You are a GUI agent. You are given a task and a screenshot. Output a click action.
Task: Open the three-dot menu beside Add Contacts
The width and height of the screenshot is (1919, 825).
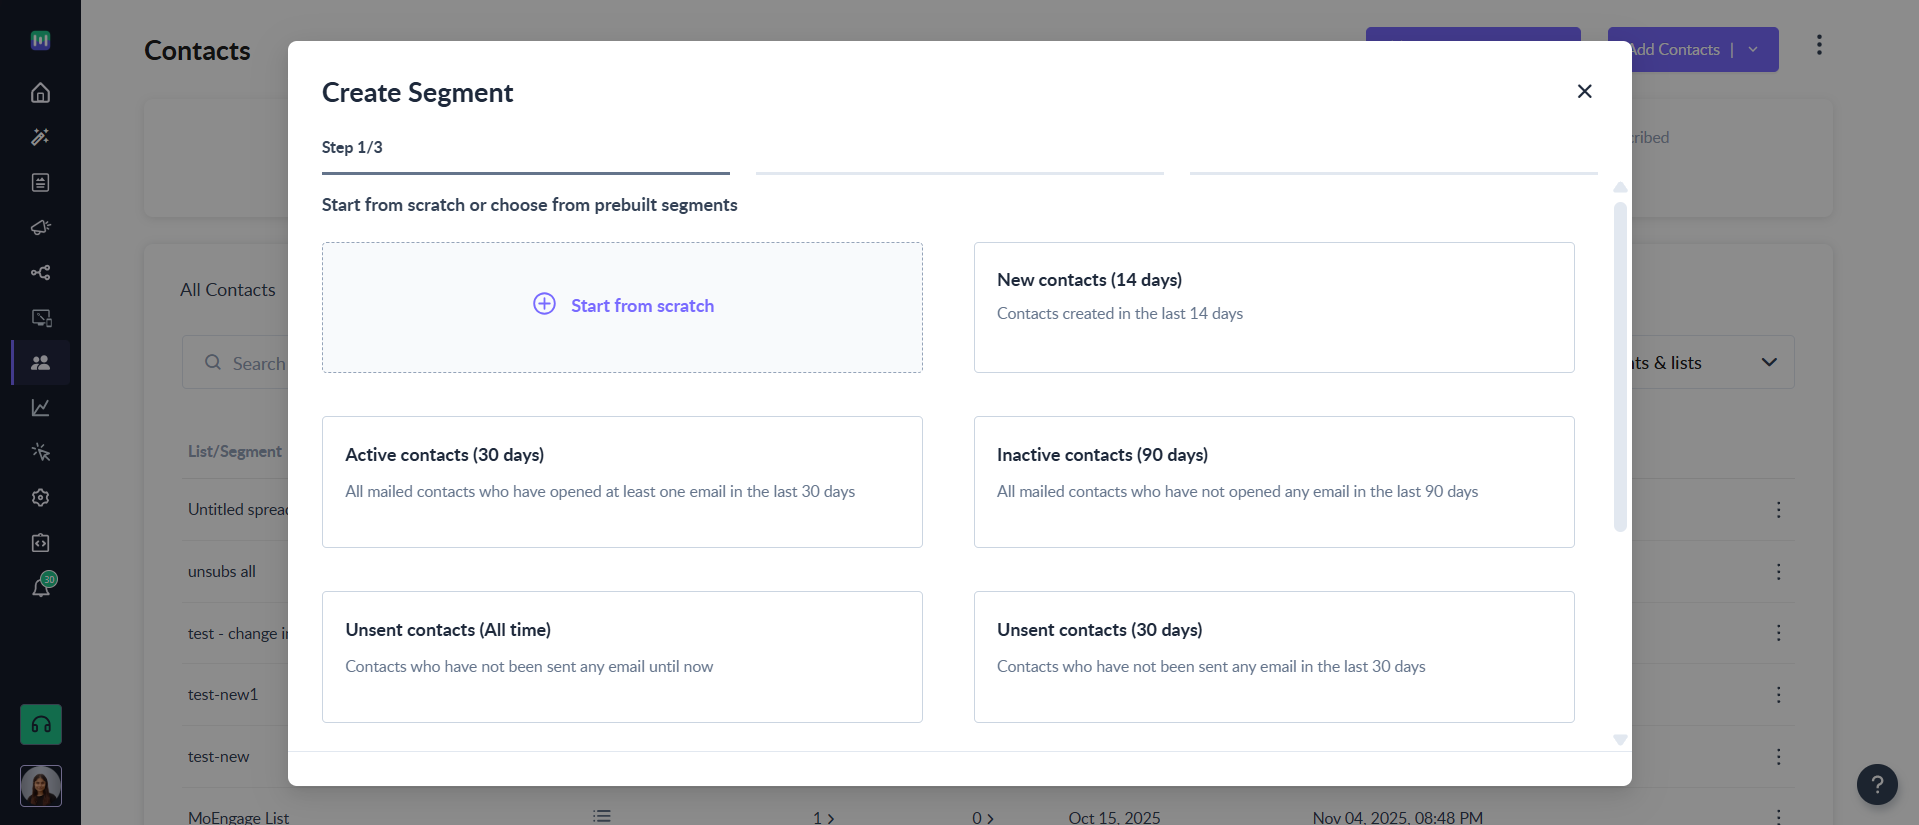coord(1819,45)
